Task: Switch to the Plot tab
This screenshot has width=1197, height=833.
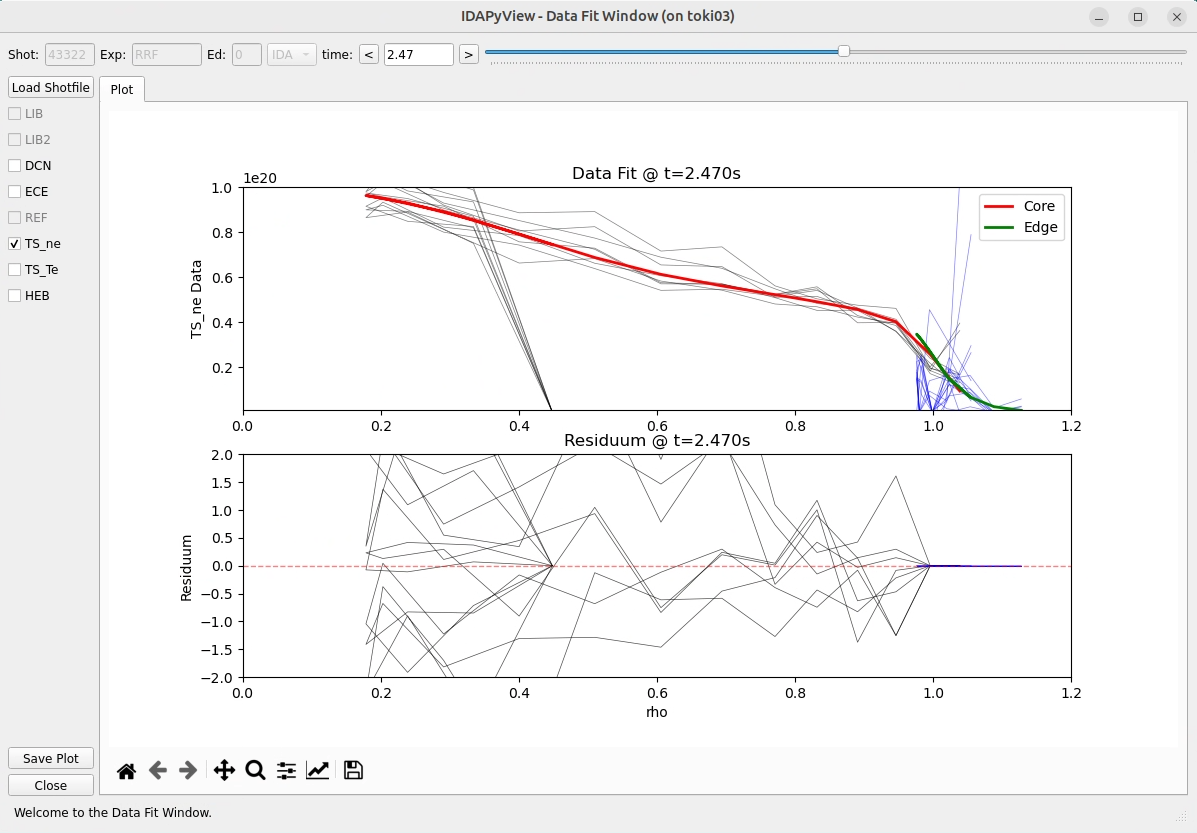Action: point(122,89)
